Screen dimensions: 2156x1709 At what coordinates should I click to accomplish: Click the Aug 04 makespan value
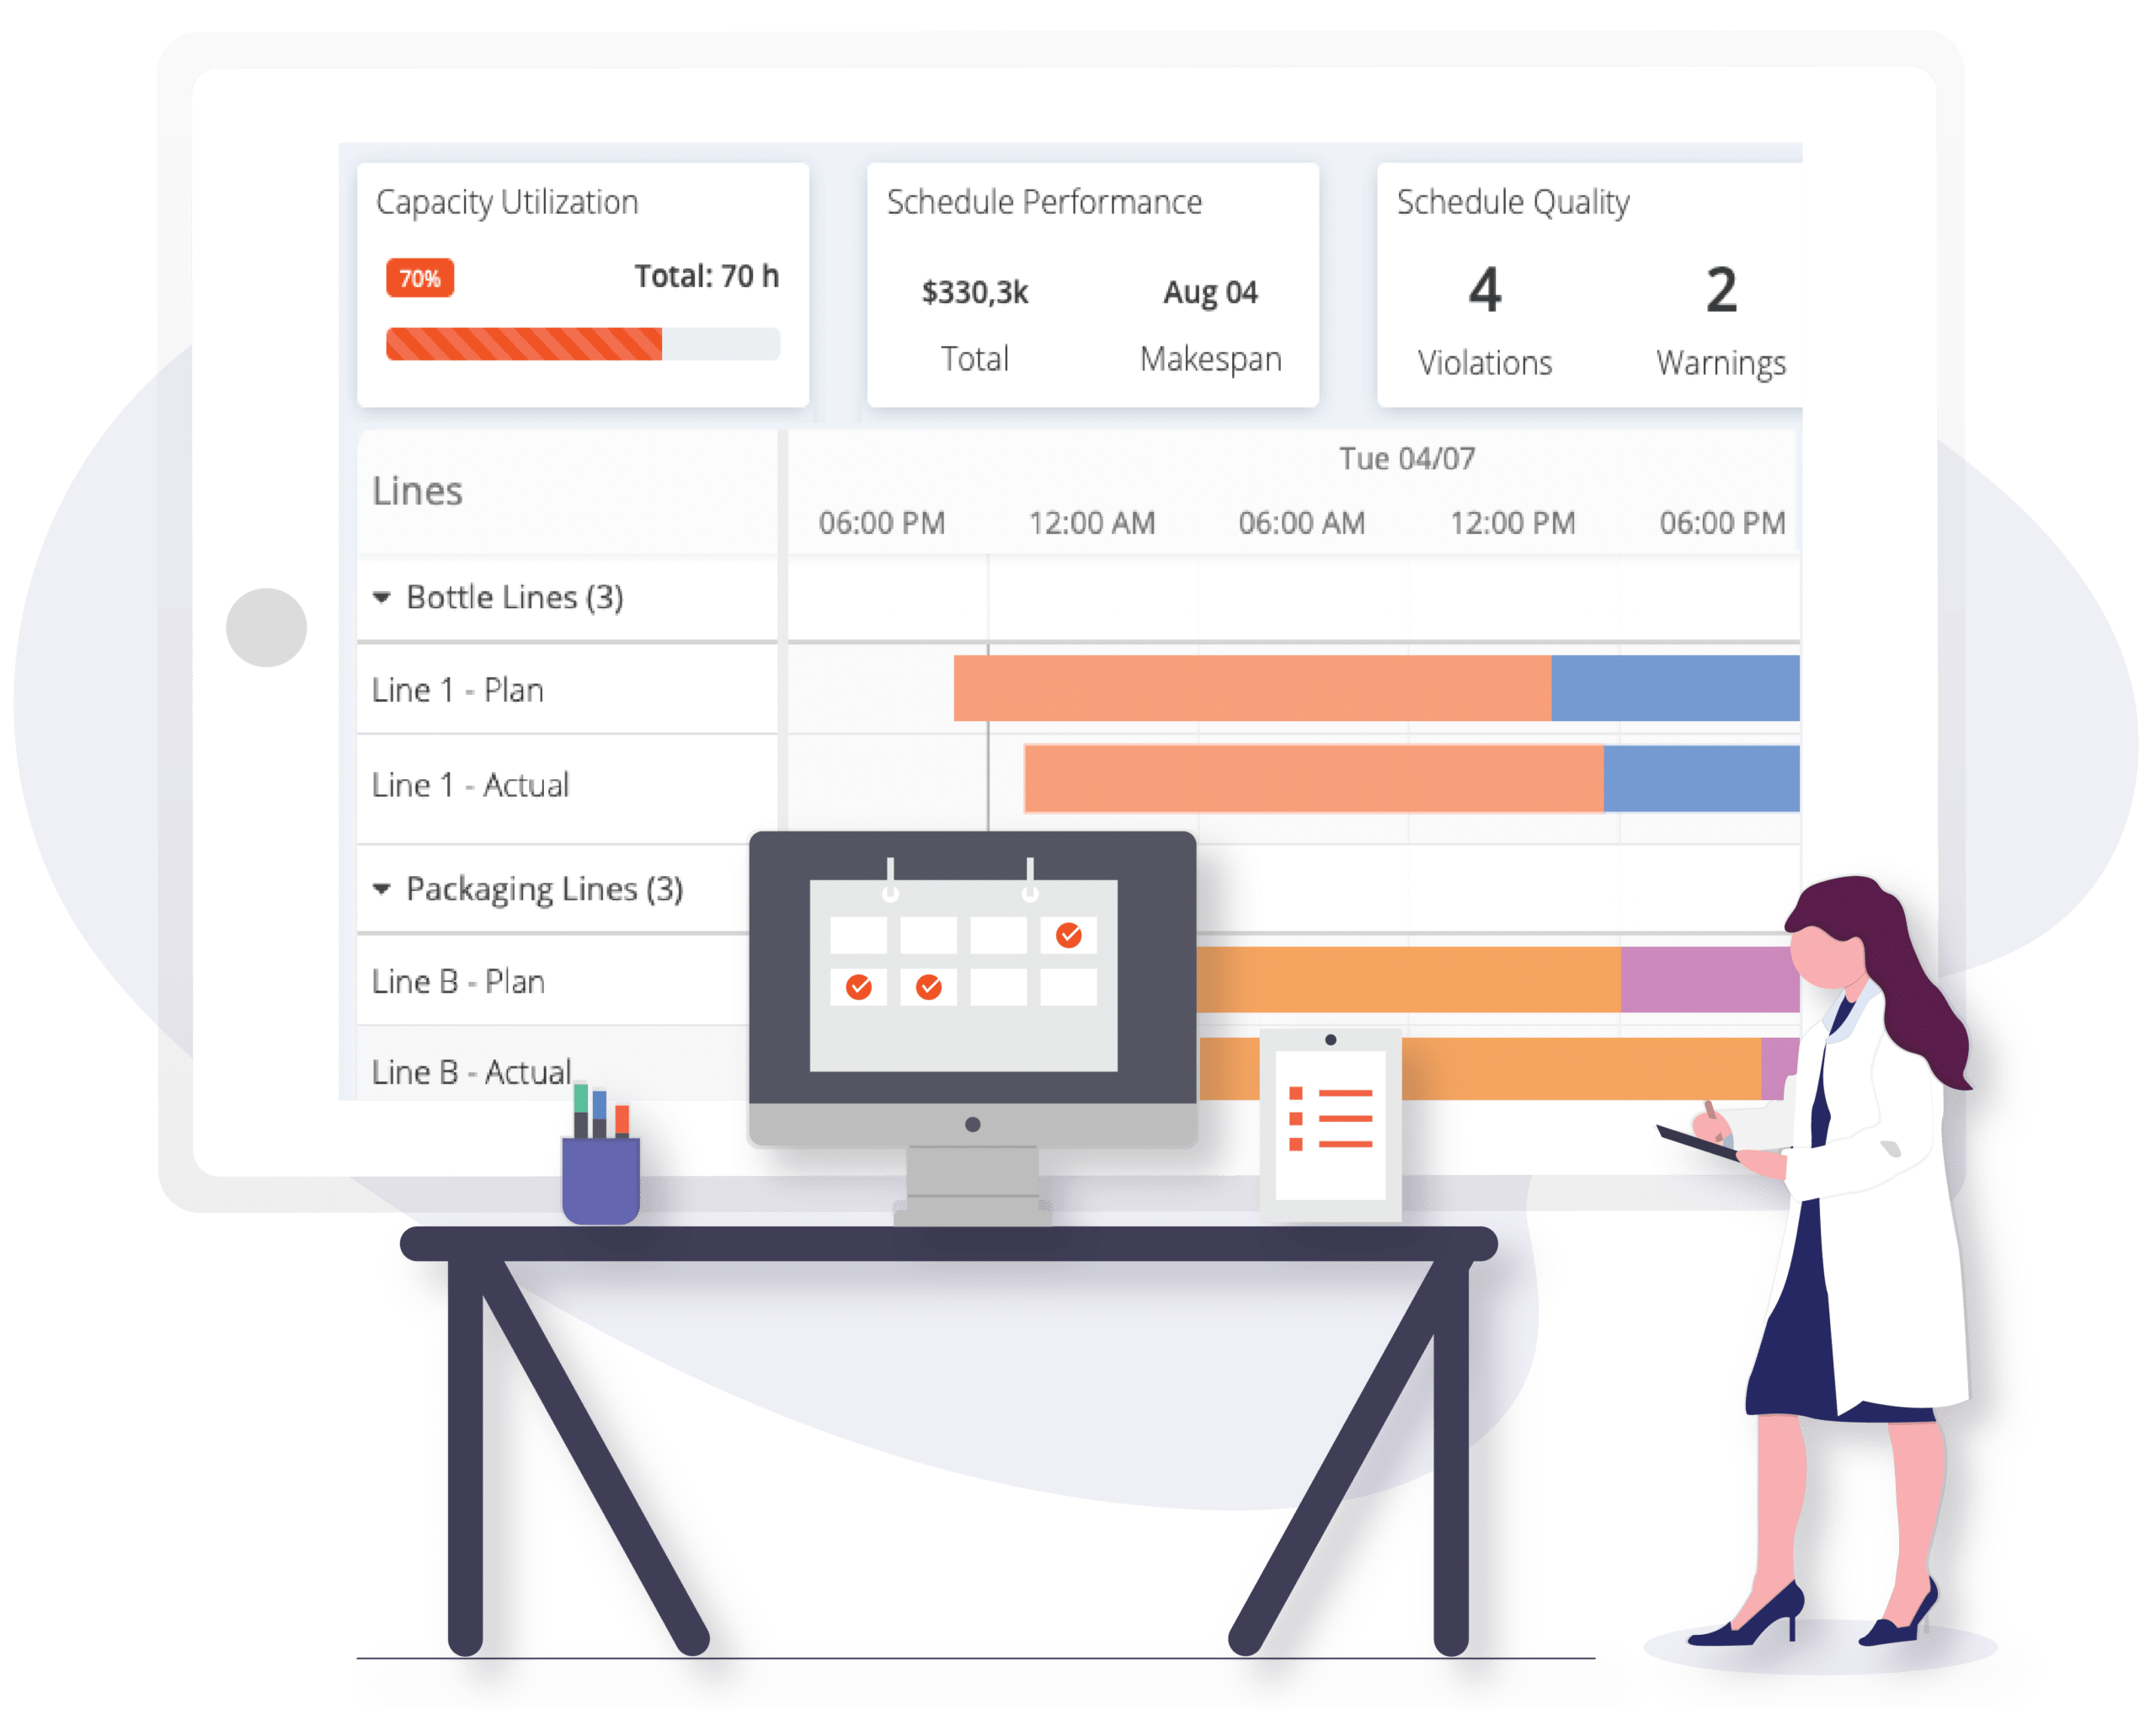(x=1210, y=292)
